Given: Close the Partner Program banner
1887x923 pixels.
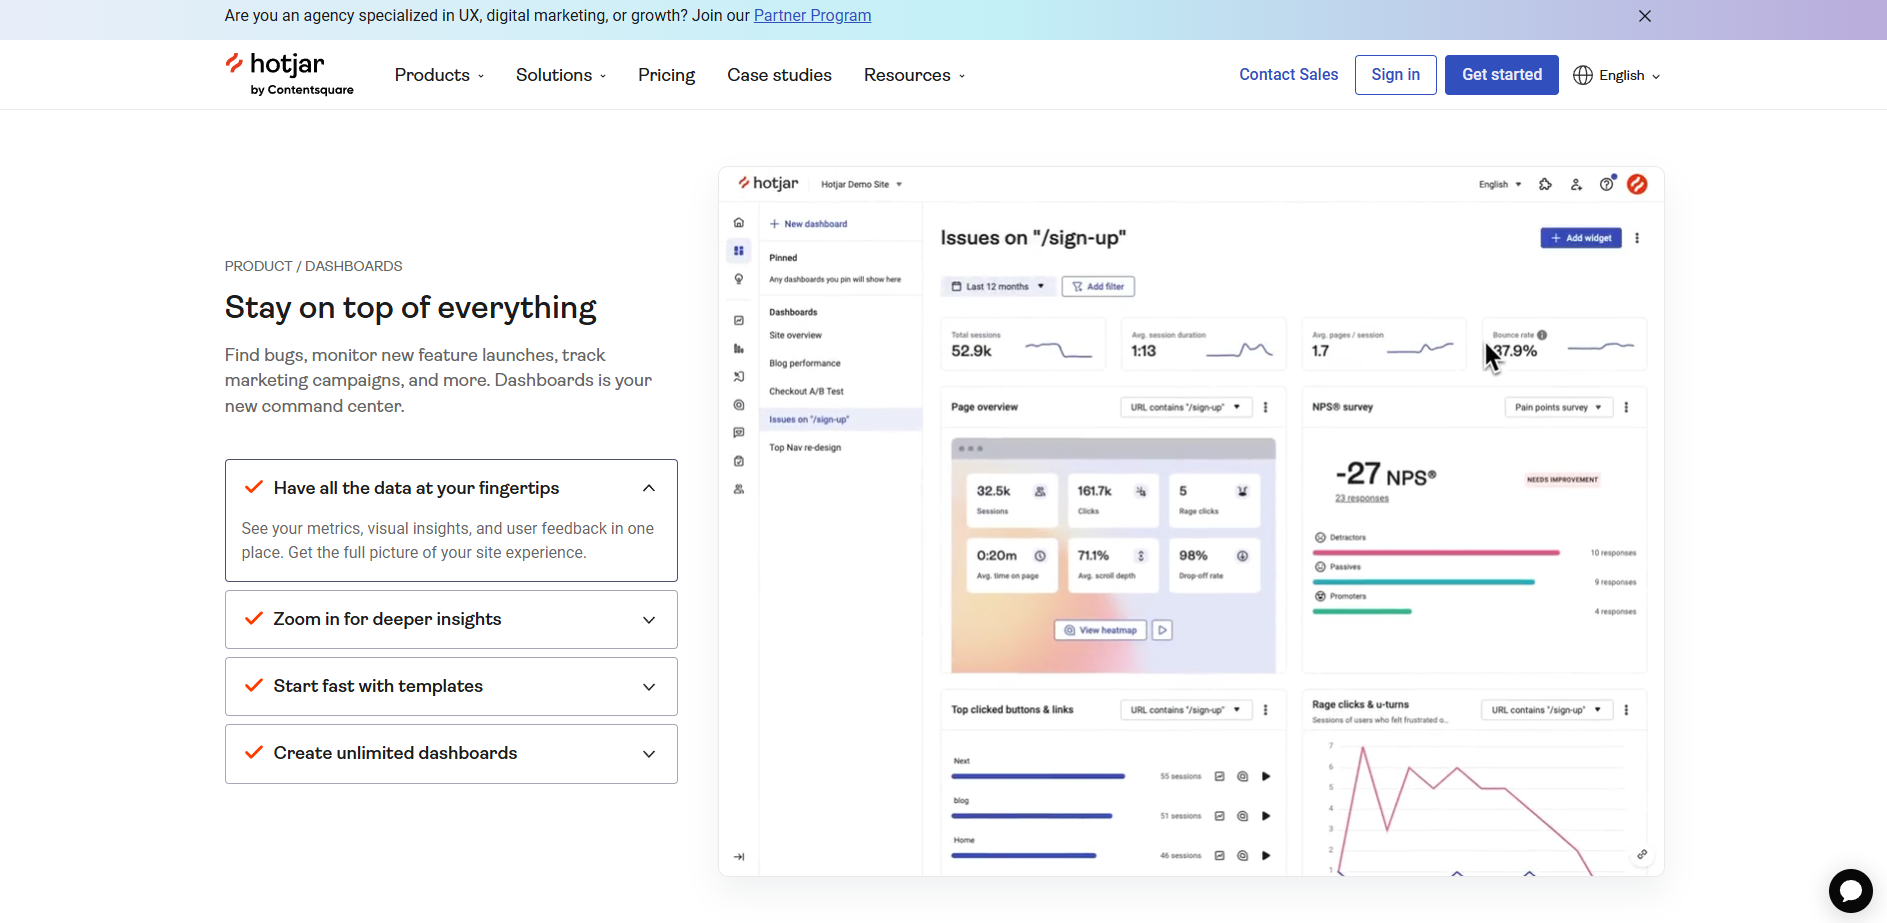Looking at the screenshot, I should coord(1645,16).
